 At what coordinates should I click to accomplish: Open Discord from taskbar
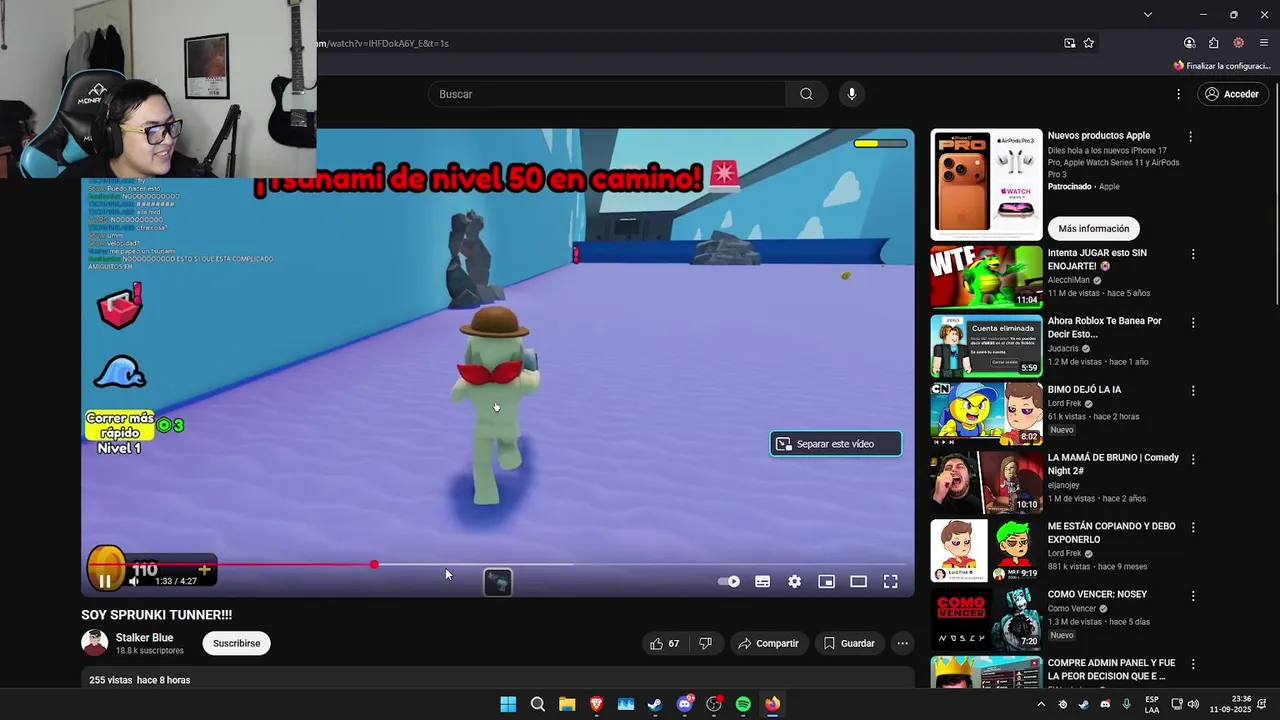point(685,704)
